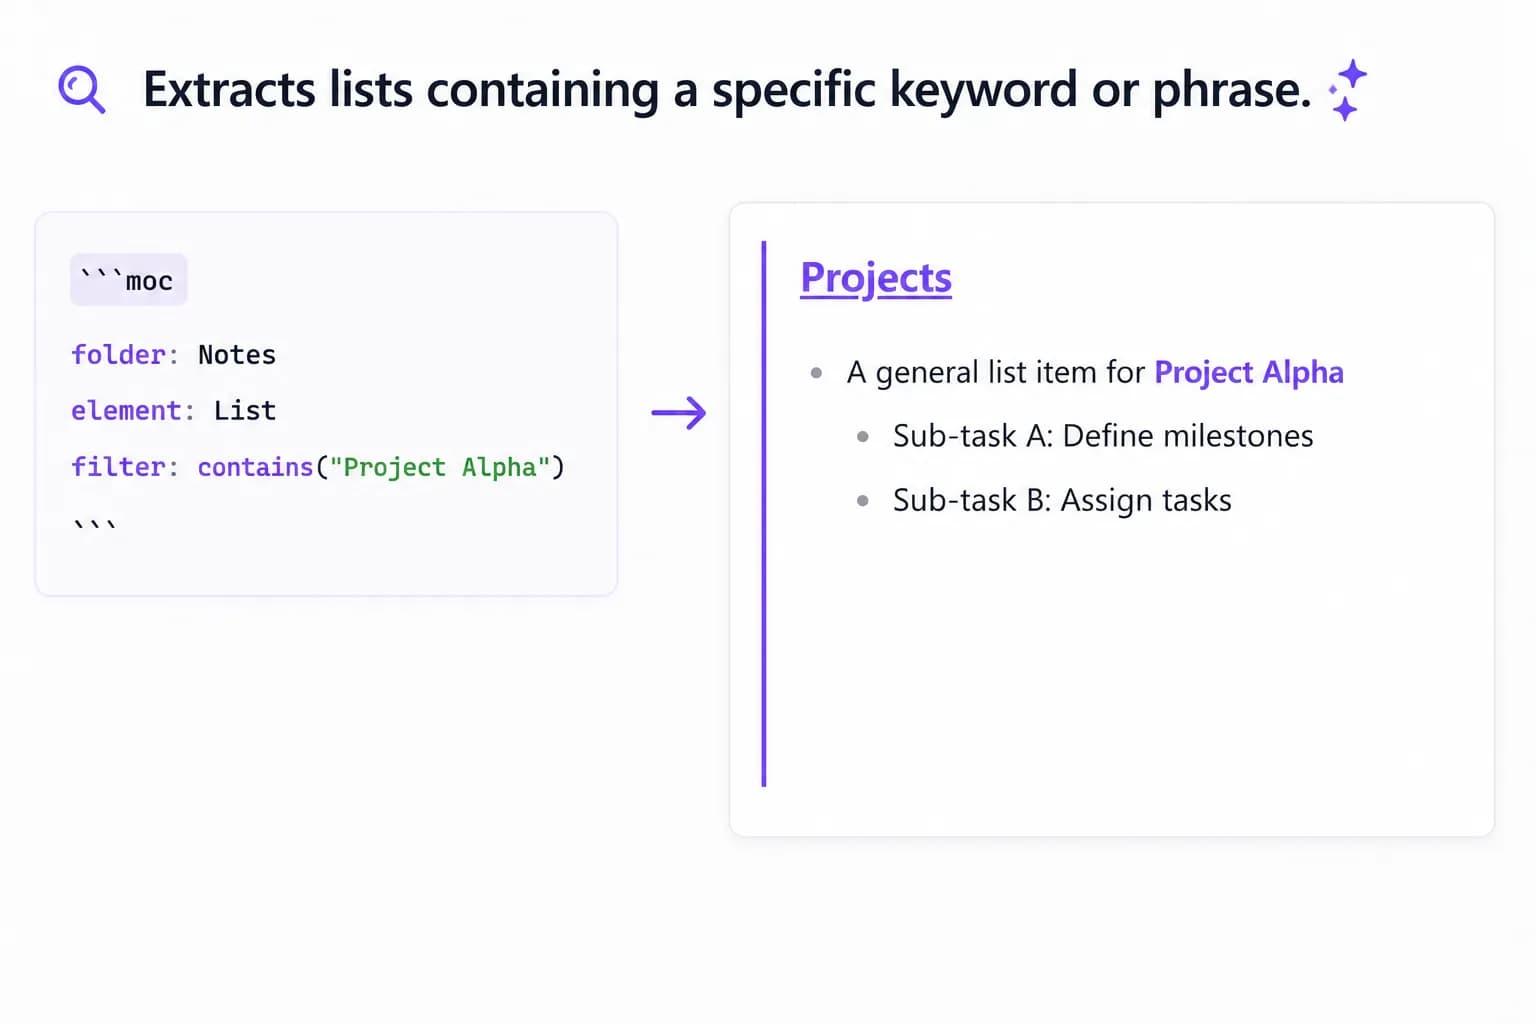
Task: Select the Sub-task A: Define milestones item
Action: [1103, 436]
